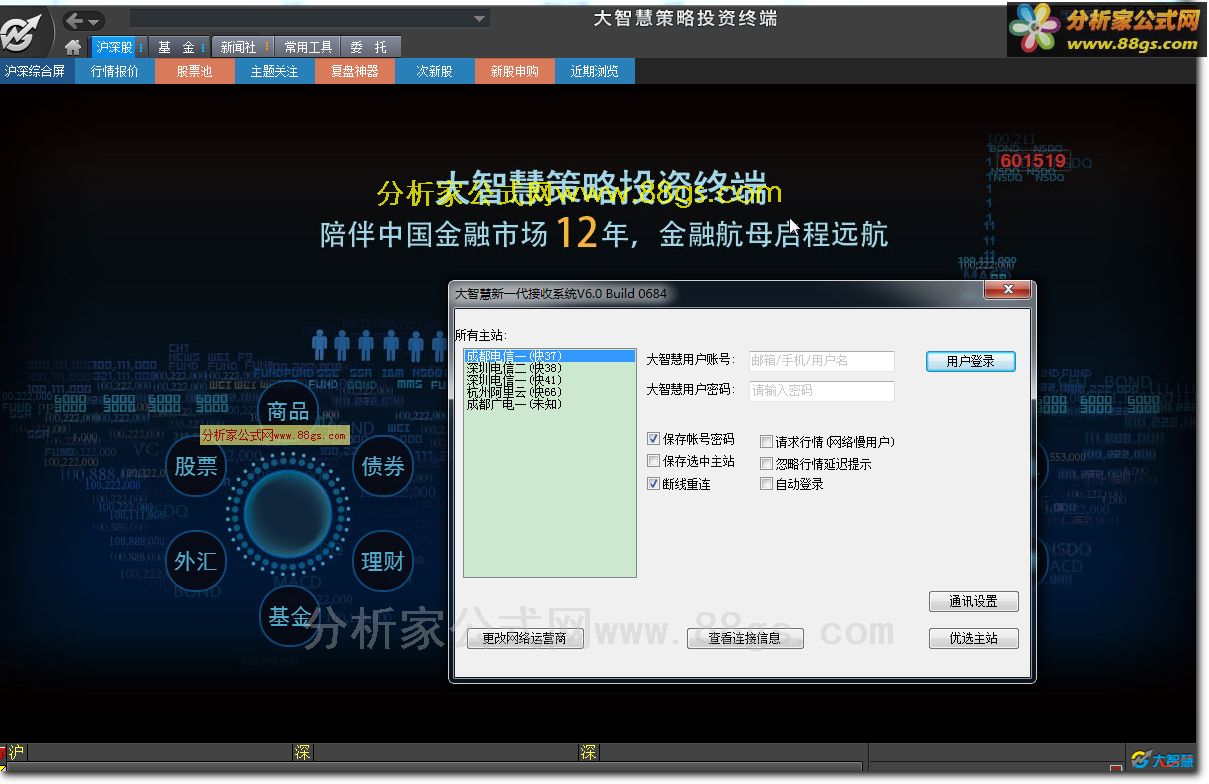1209x784 pixels.
Task: Open the dotted expander on the 基金 toolbar tab
Action: (203, 47)
